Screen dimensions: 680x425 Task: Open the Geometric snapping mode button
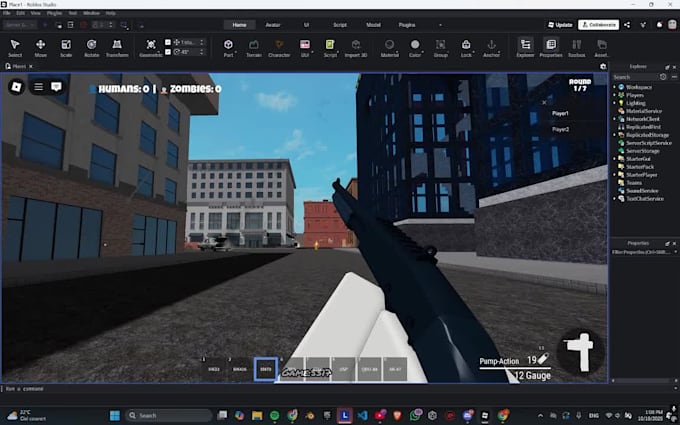tap(151, 48)
